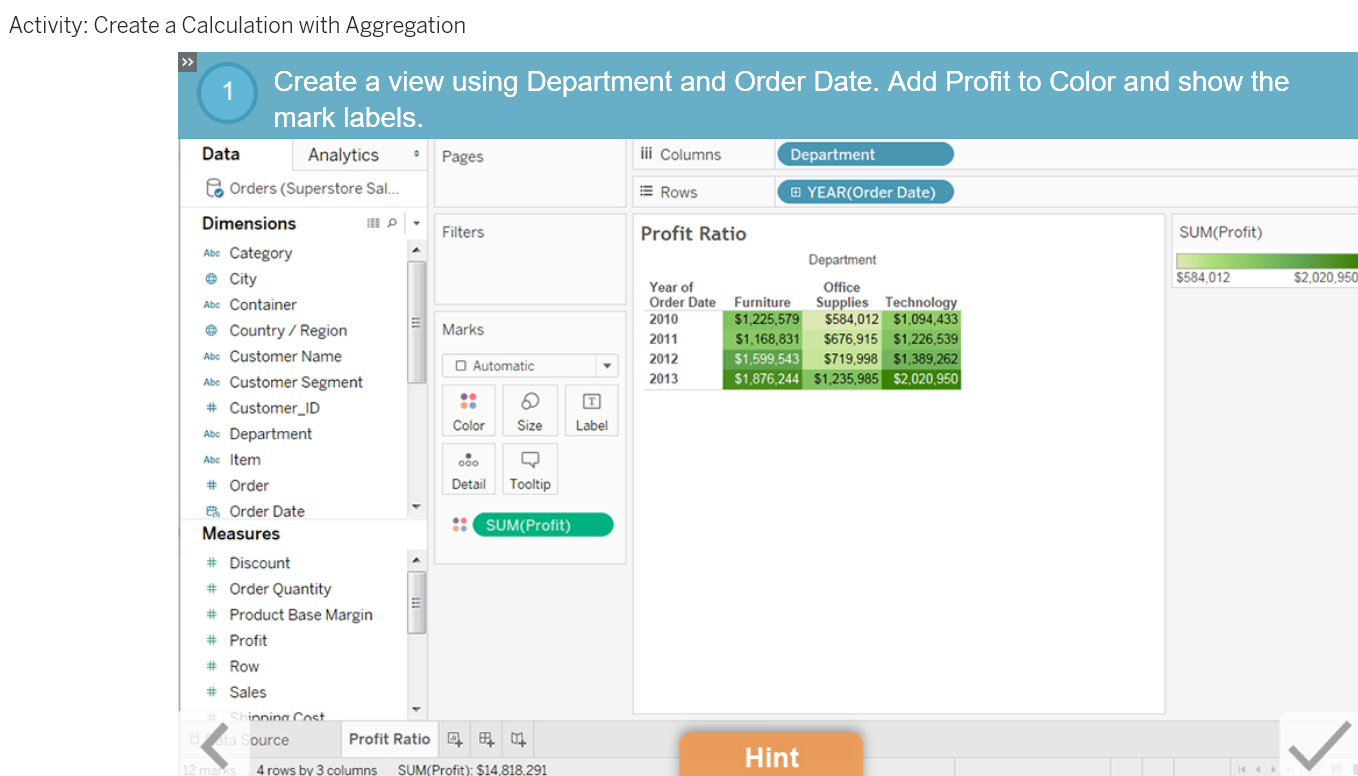
Task: Click the Label marks card
Action: pos(591,410)
